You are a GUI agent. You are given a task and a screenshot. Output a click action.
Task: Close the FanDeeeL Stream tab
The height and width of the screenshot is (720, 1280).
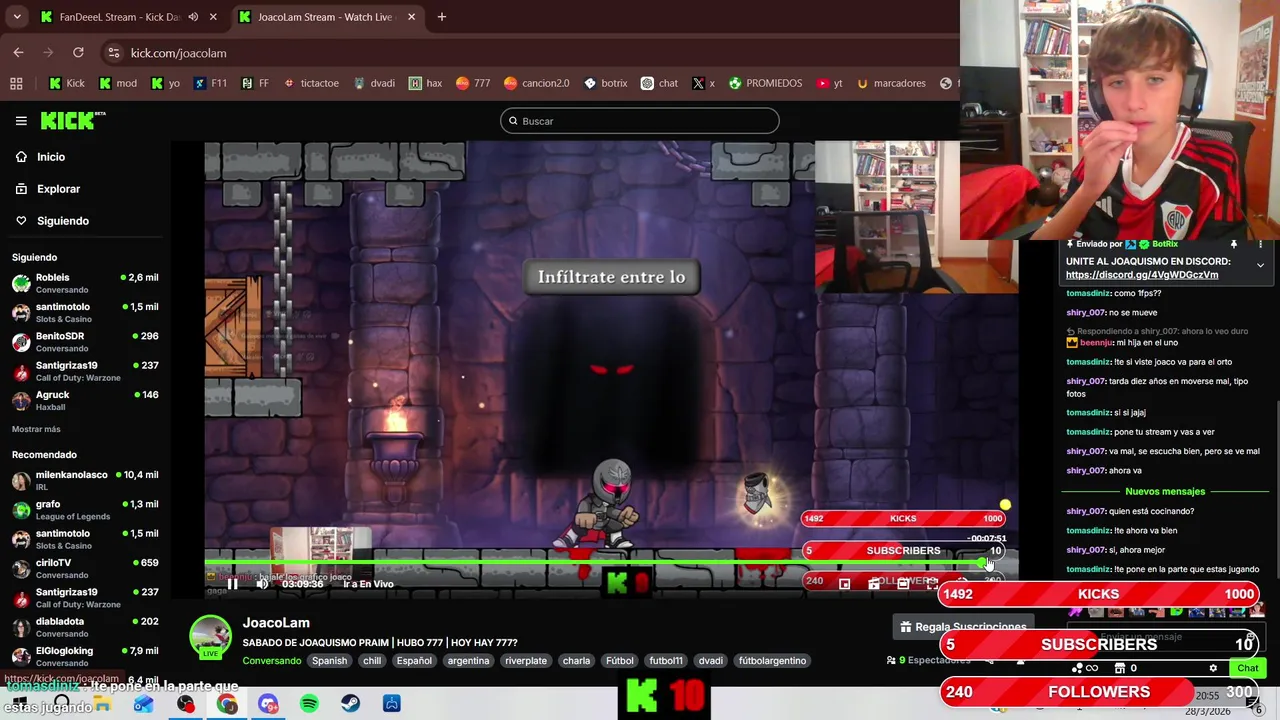tap(213, 17)
